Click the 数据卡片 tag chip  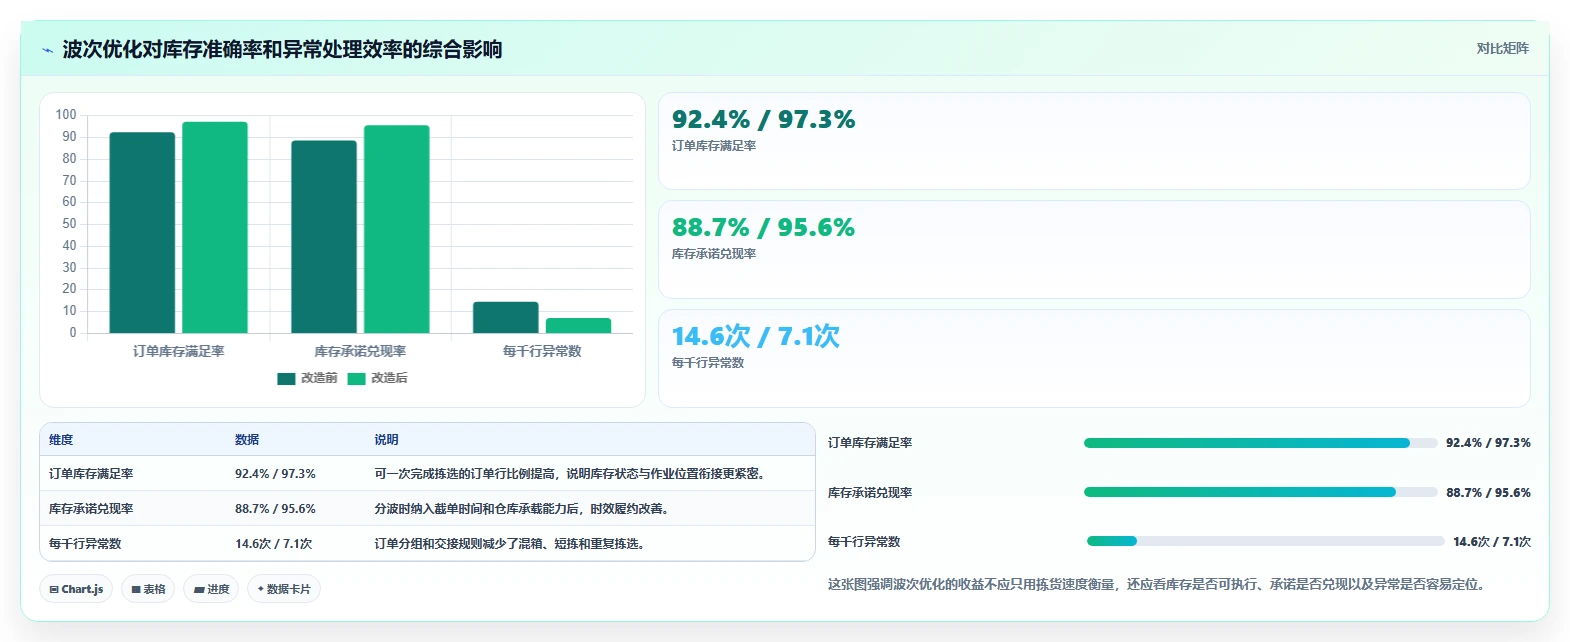pyautogui.click(x=284, y=589)
